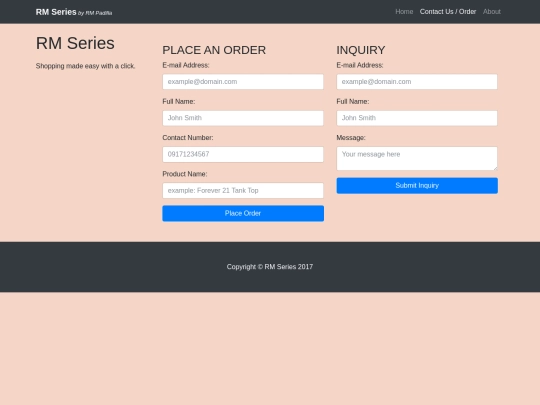The image size is (540, 405).
Task: Click the 'Shopping made easy with a click.' text
Action: tap(85, 66)
